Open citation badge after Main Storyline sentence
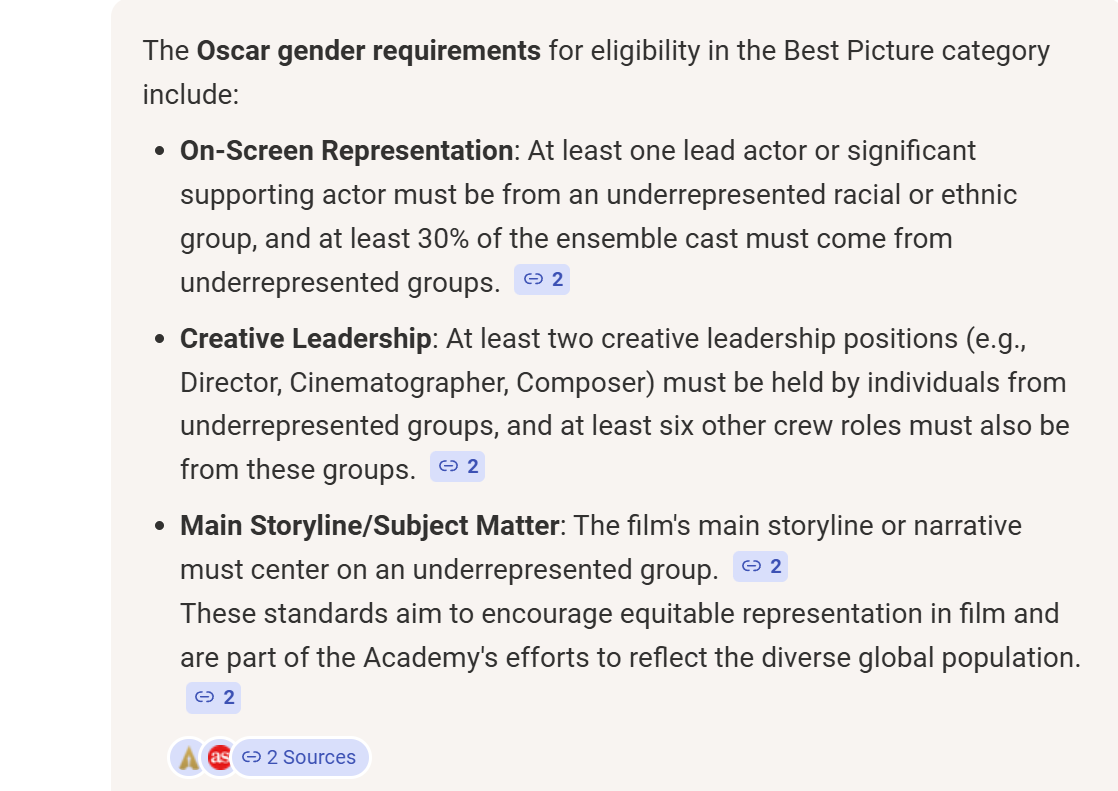 click(761, 567)
